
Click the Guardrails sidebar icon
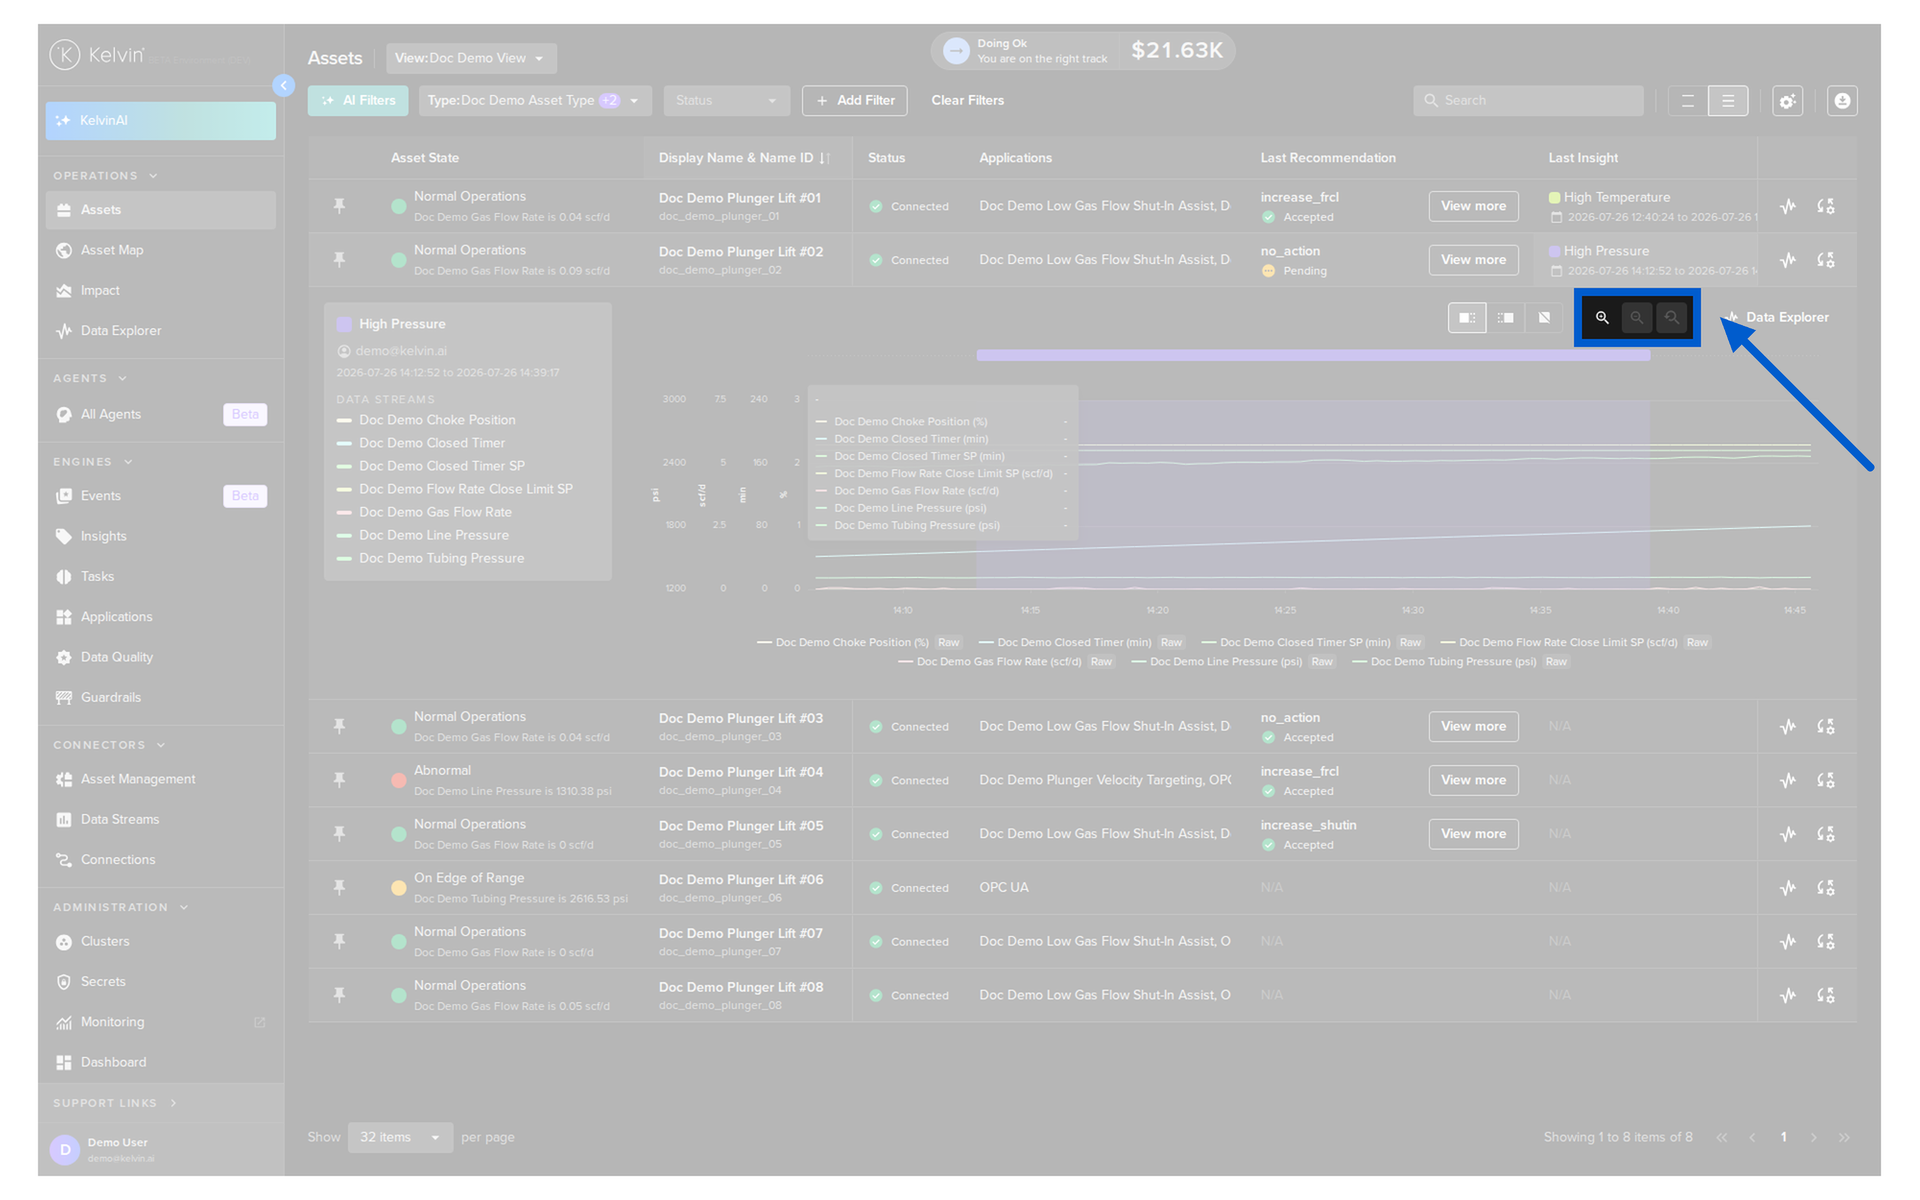coord(64,697)
